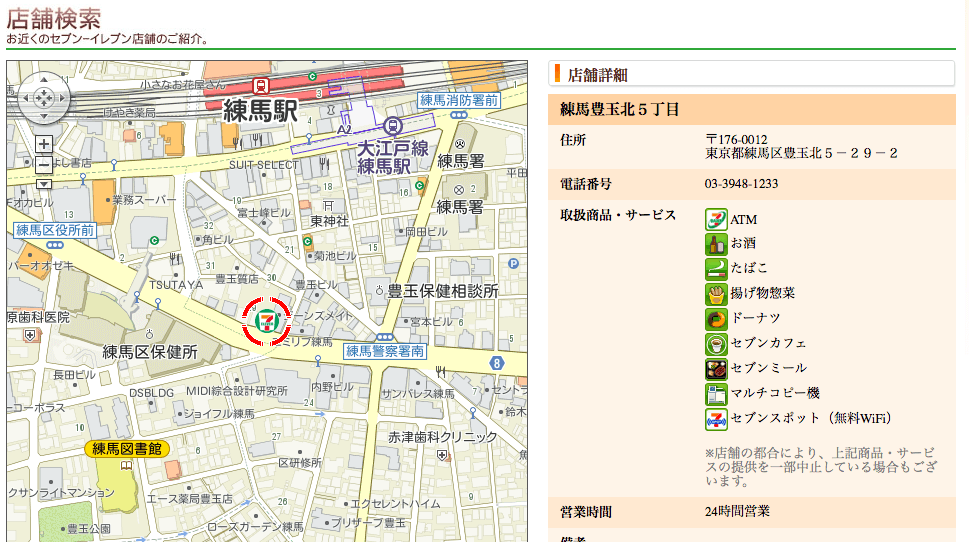Image resolution: width=969 pixels, height=542 pixels.
Task: Click the 大江戸線 subway station symbol on map
Action: click(x=393, y=126)
